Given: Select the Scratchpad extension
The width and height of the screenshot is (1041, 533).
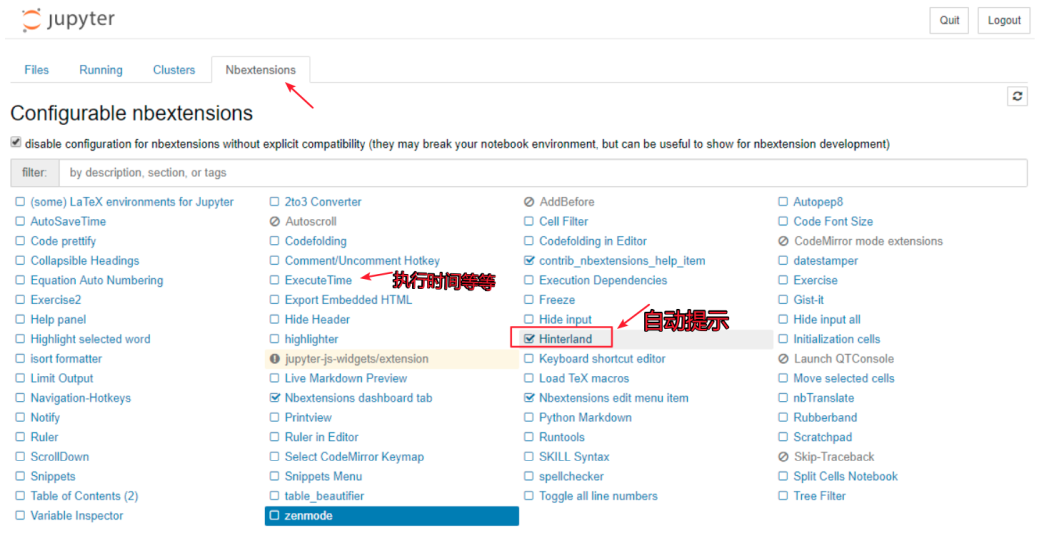Looking at the screenshot, I should (x=823, y=437).
